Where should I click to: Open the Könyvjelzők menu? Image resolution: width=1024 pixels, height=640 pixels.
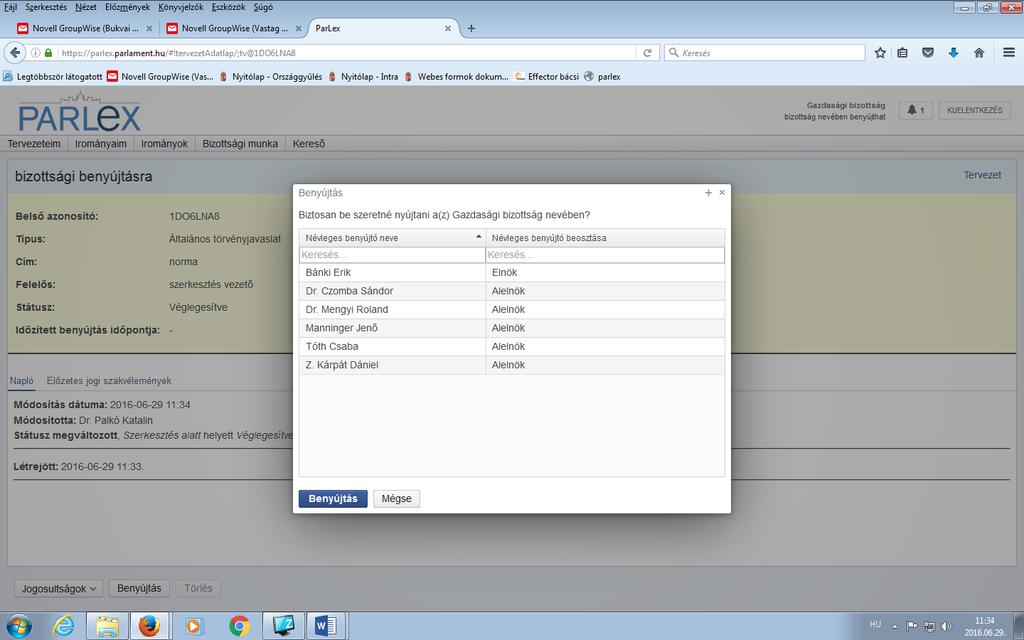[181, 7]
